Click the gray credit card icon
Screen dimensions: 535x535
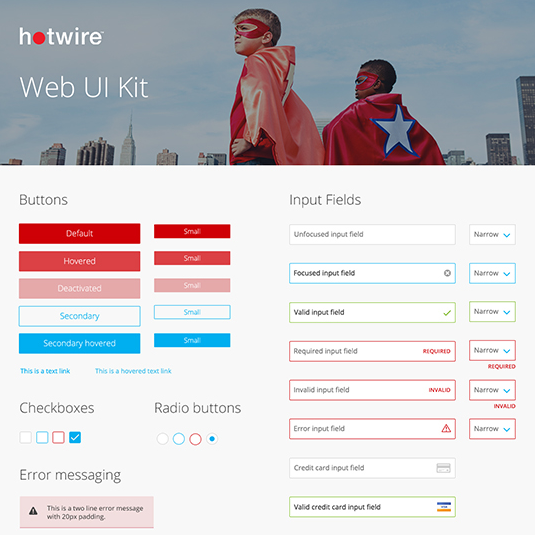click(x=443, y=468)
